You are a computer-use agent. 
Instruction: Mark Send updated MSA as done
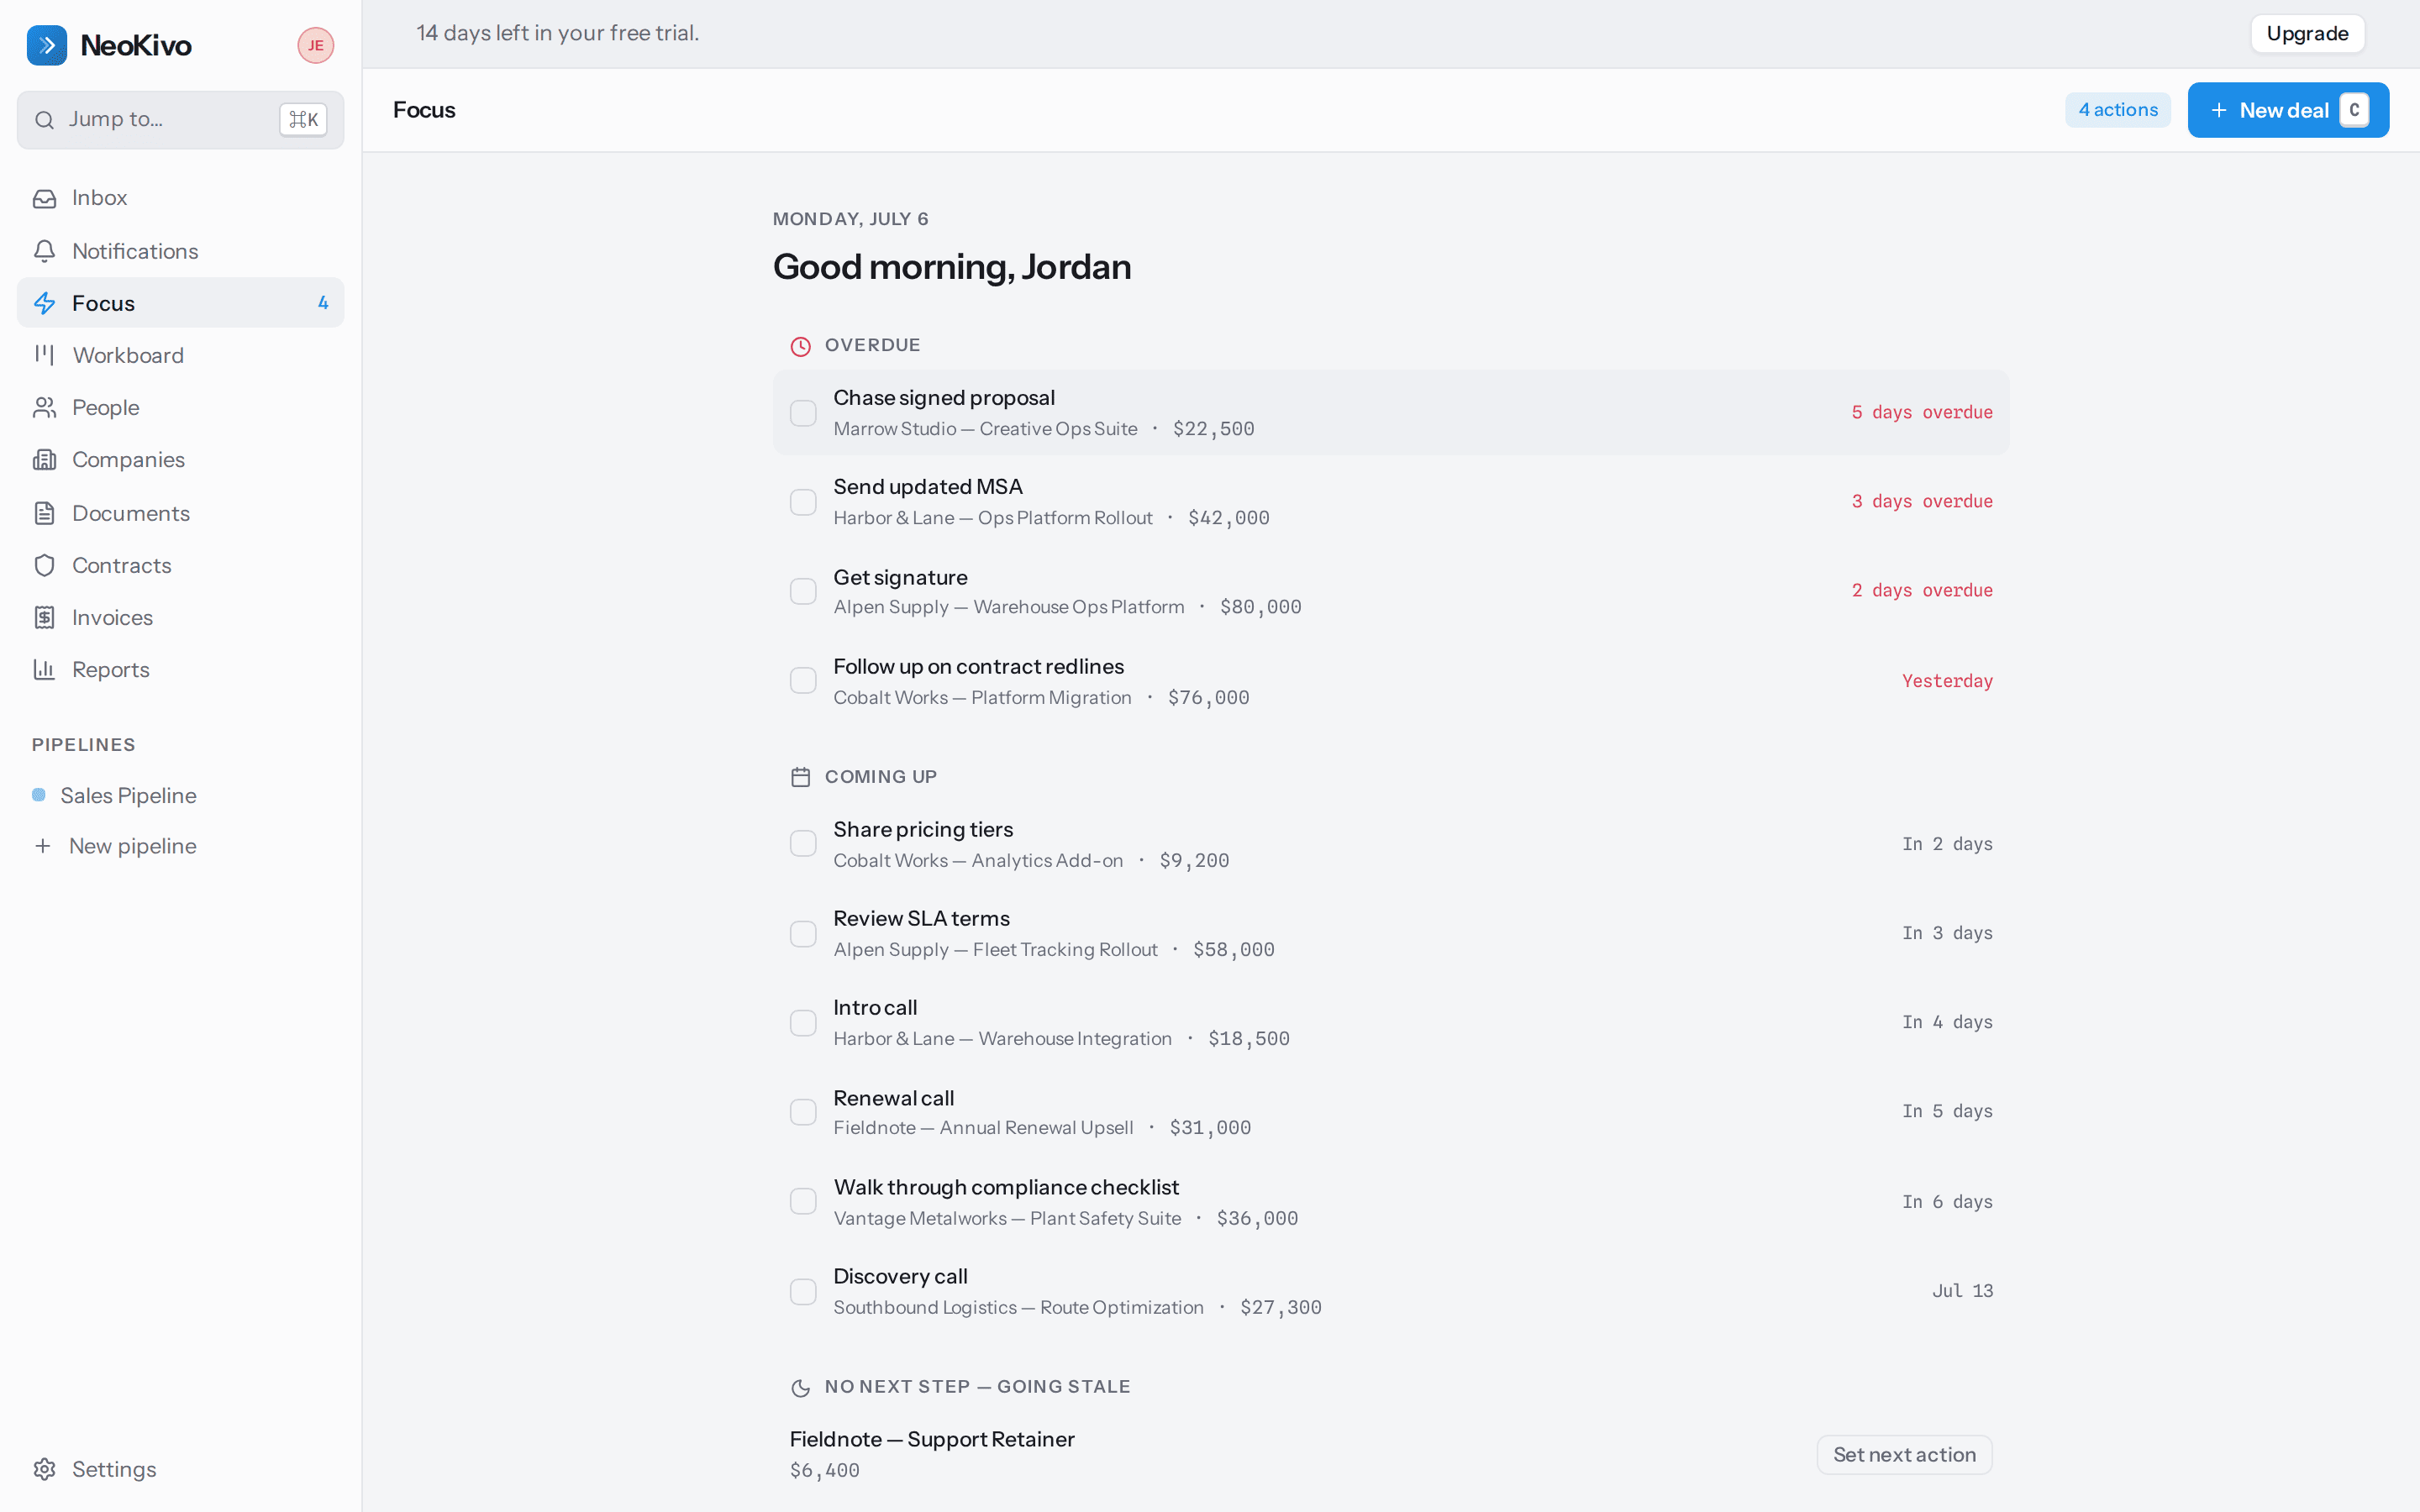[x=803, y=502]
